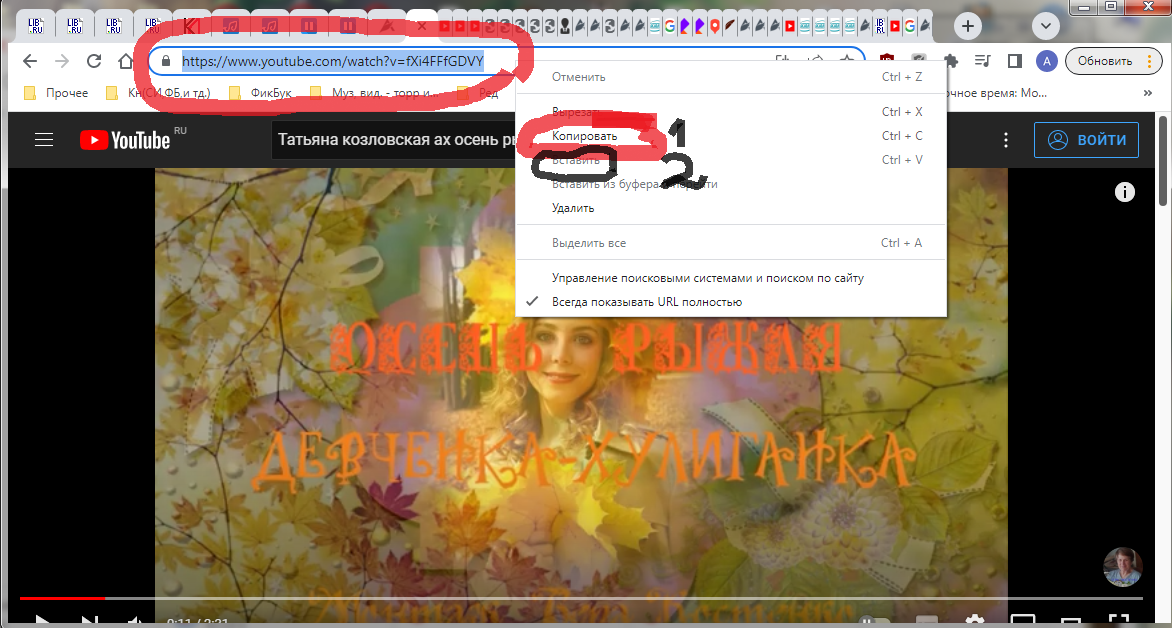Toggle the browser side panel icon

(x=1014, y=61)
